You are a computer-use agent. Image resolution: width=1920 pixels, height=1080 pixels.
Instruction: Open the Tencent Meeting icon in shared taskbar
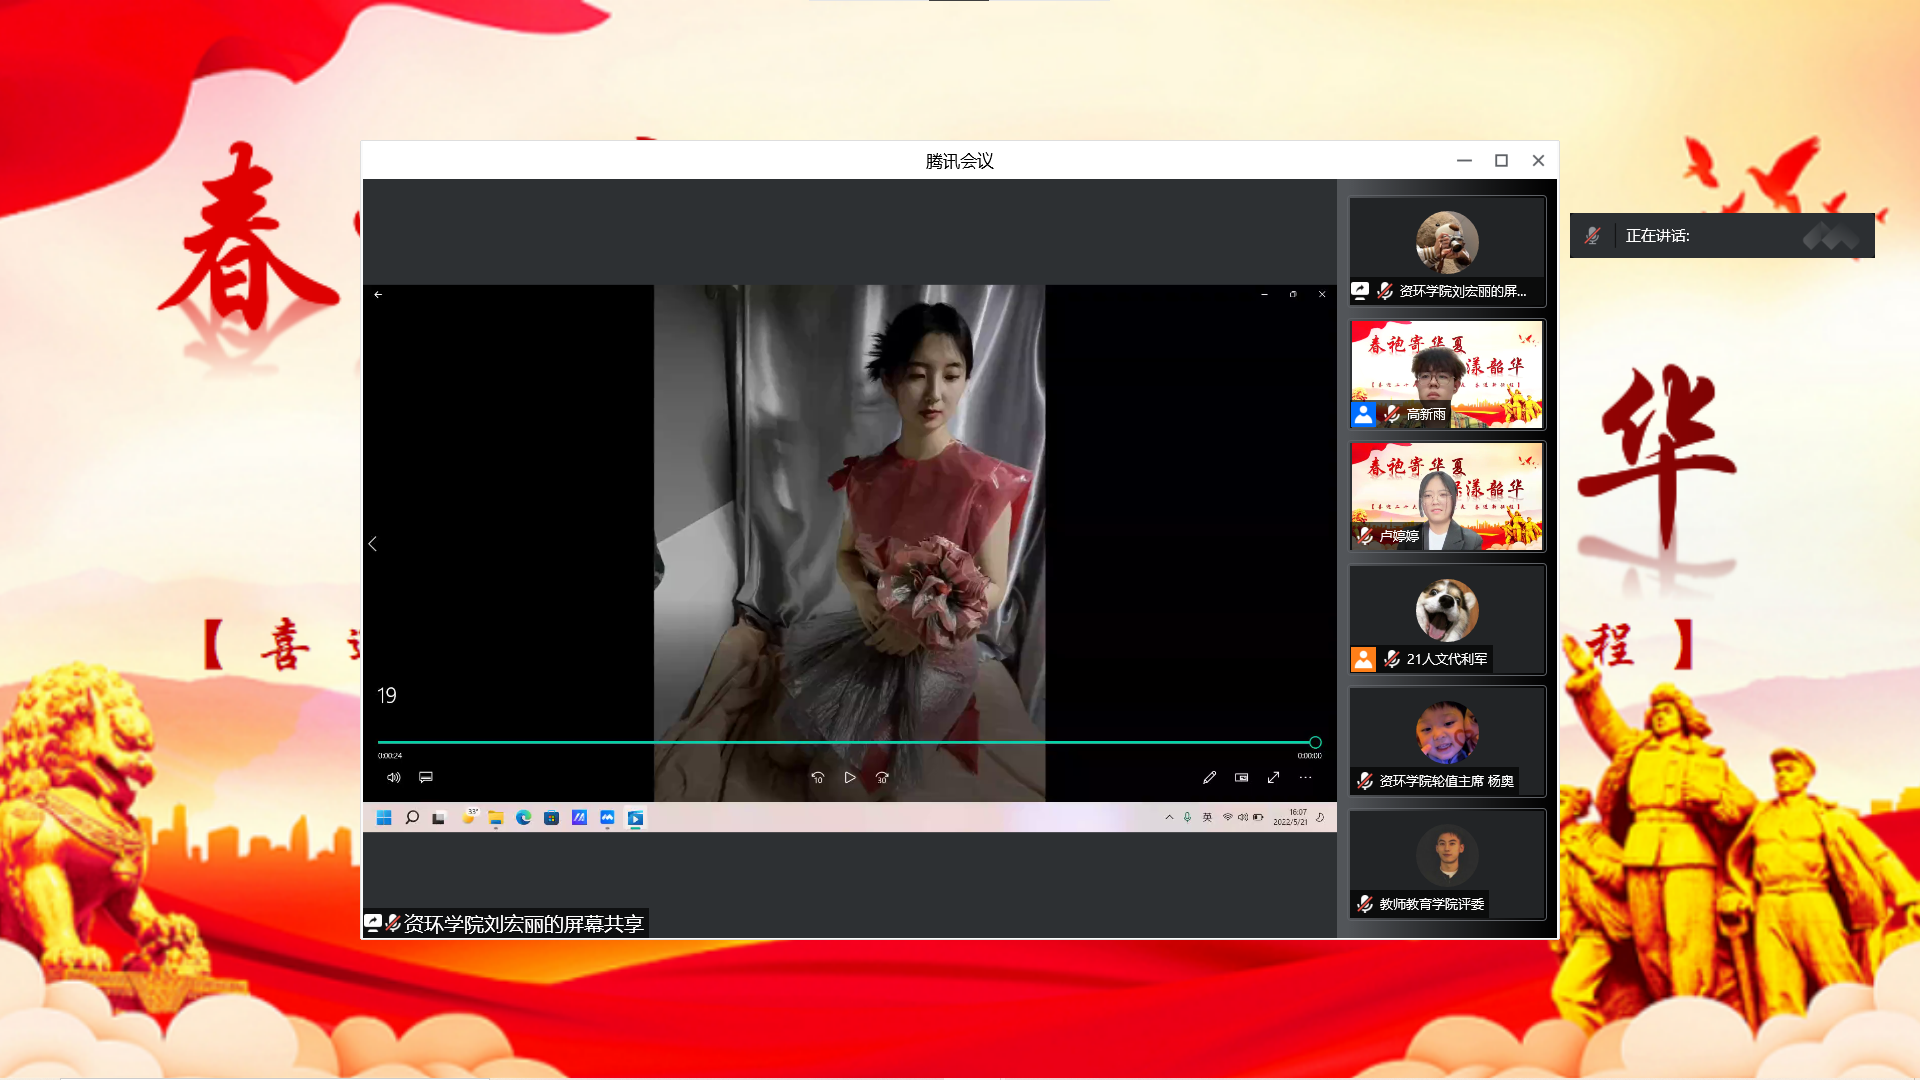tap(607, 818)
